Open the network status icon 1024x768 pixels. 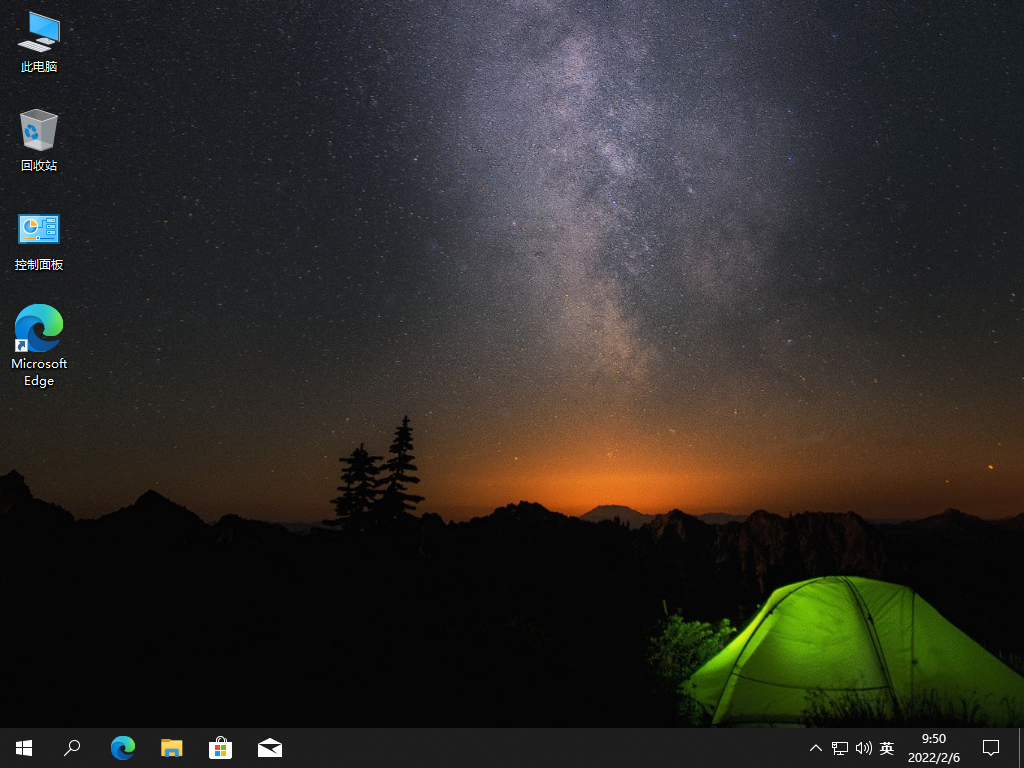tap(838, 747)
